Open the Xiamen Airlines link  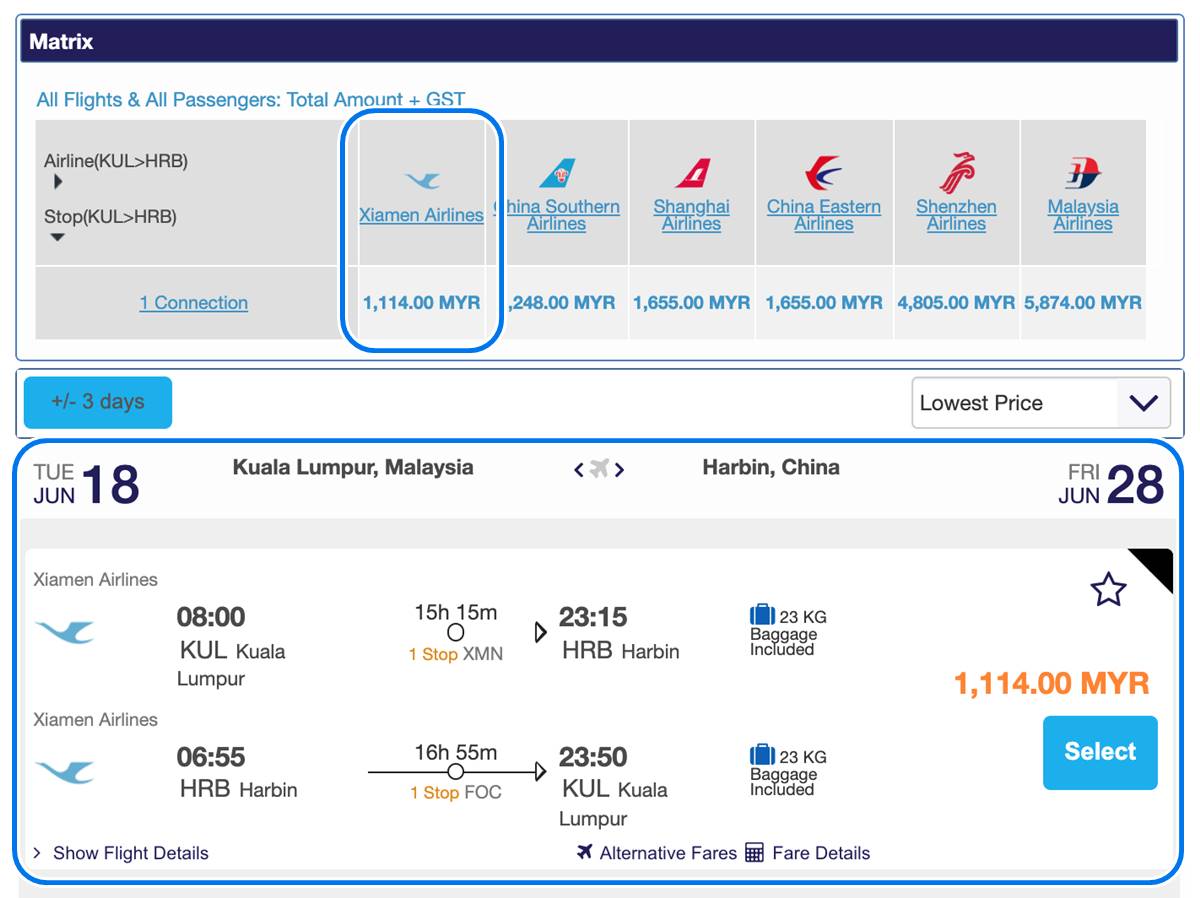click(421, 215)
